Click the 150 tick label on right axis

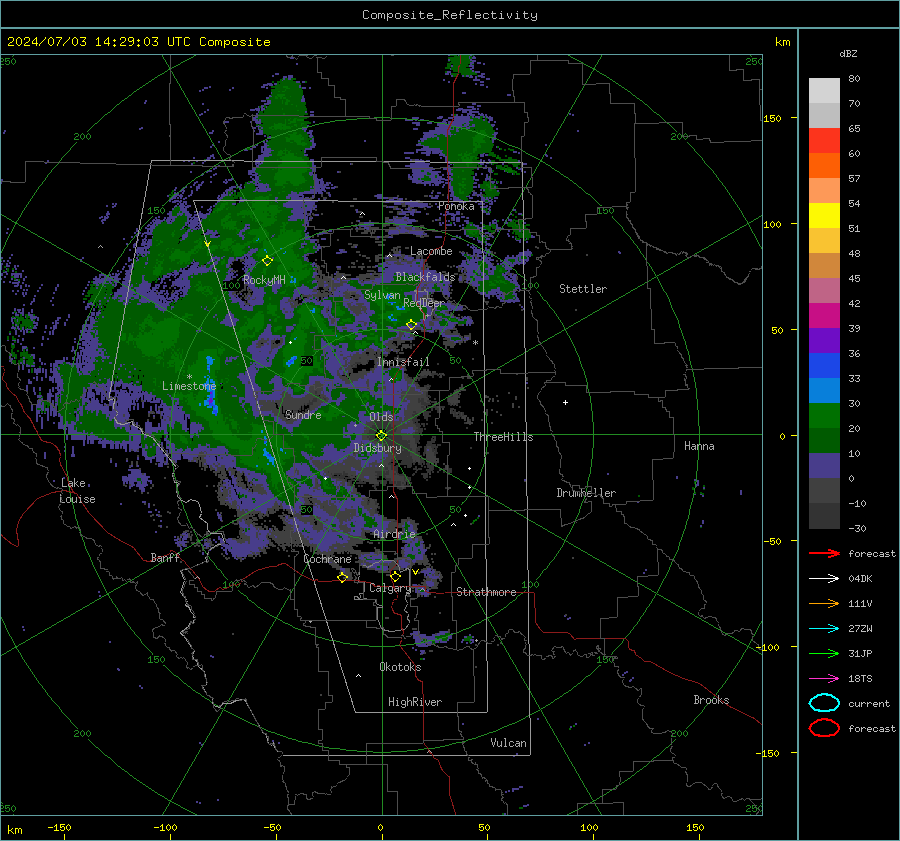pos(772,118)
